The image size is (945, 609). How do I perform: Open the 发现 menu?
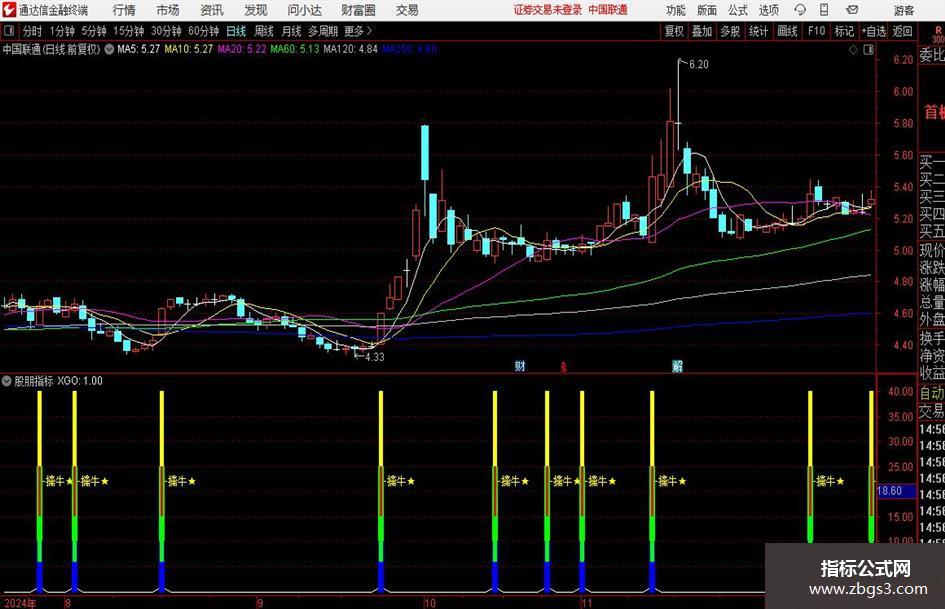pyautogui.click(x=256, y=10)
